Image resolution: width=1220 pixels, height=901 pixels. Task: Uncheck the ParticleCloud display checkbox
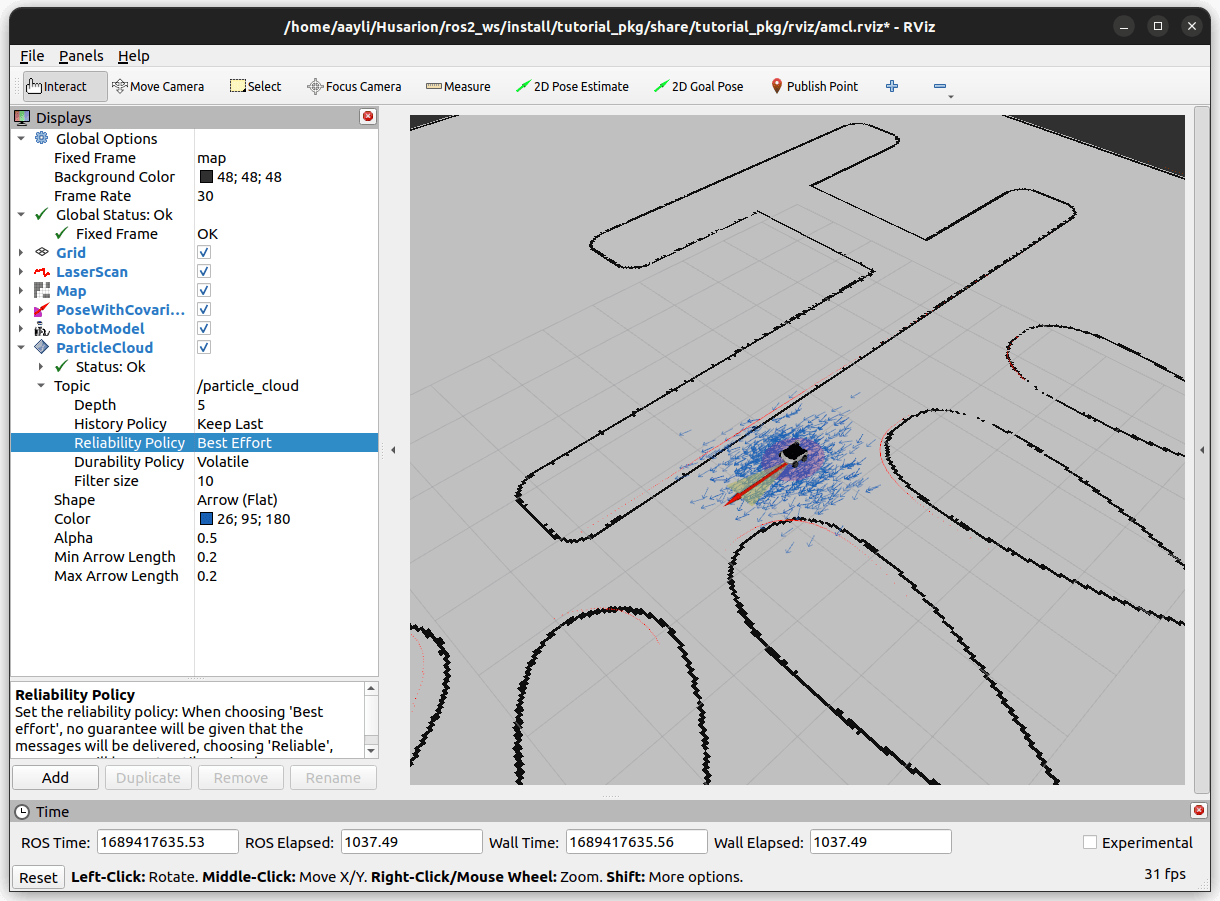[204, 348]
